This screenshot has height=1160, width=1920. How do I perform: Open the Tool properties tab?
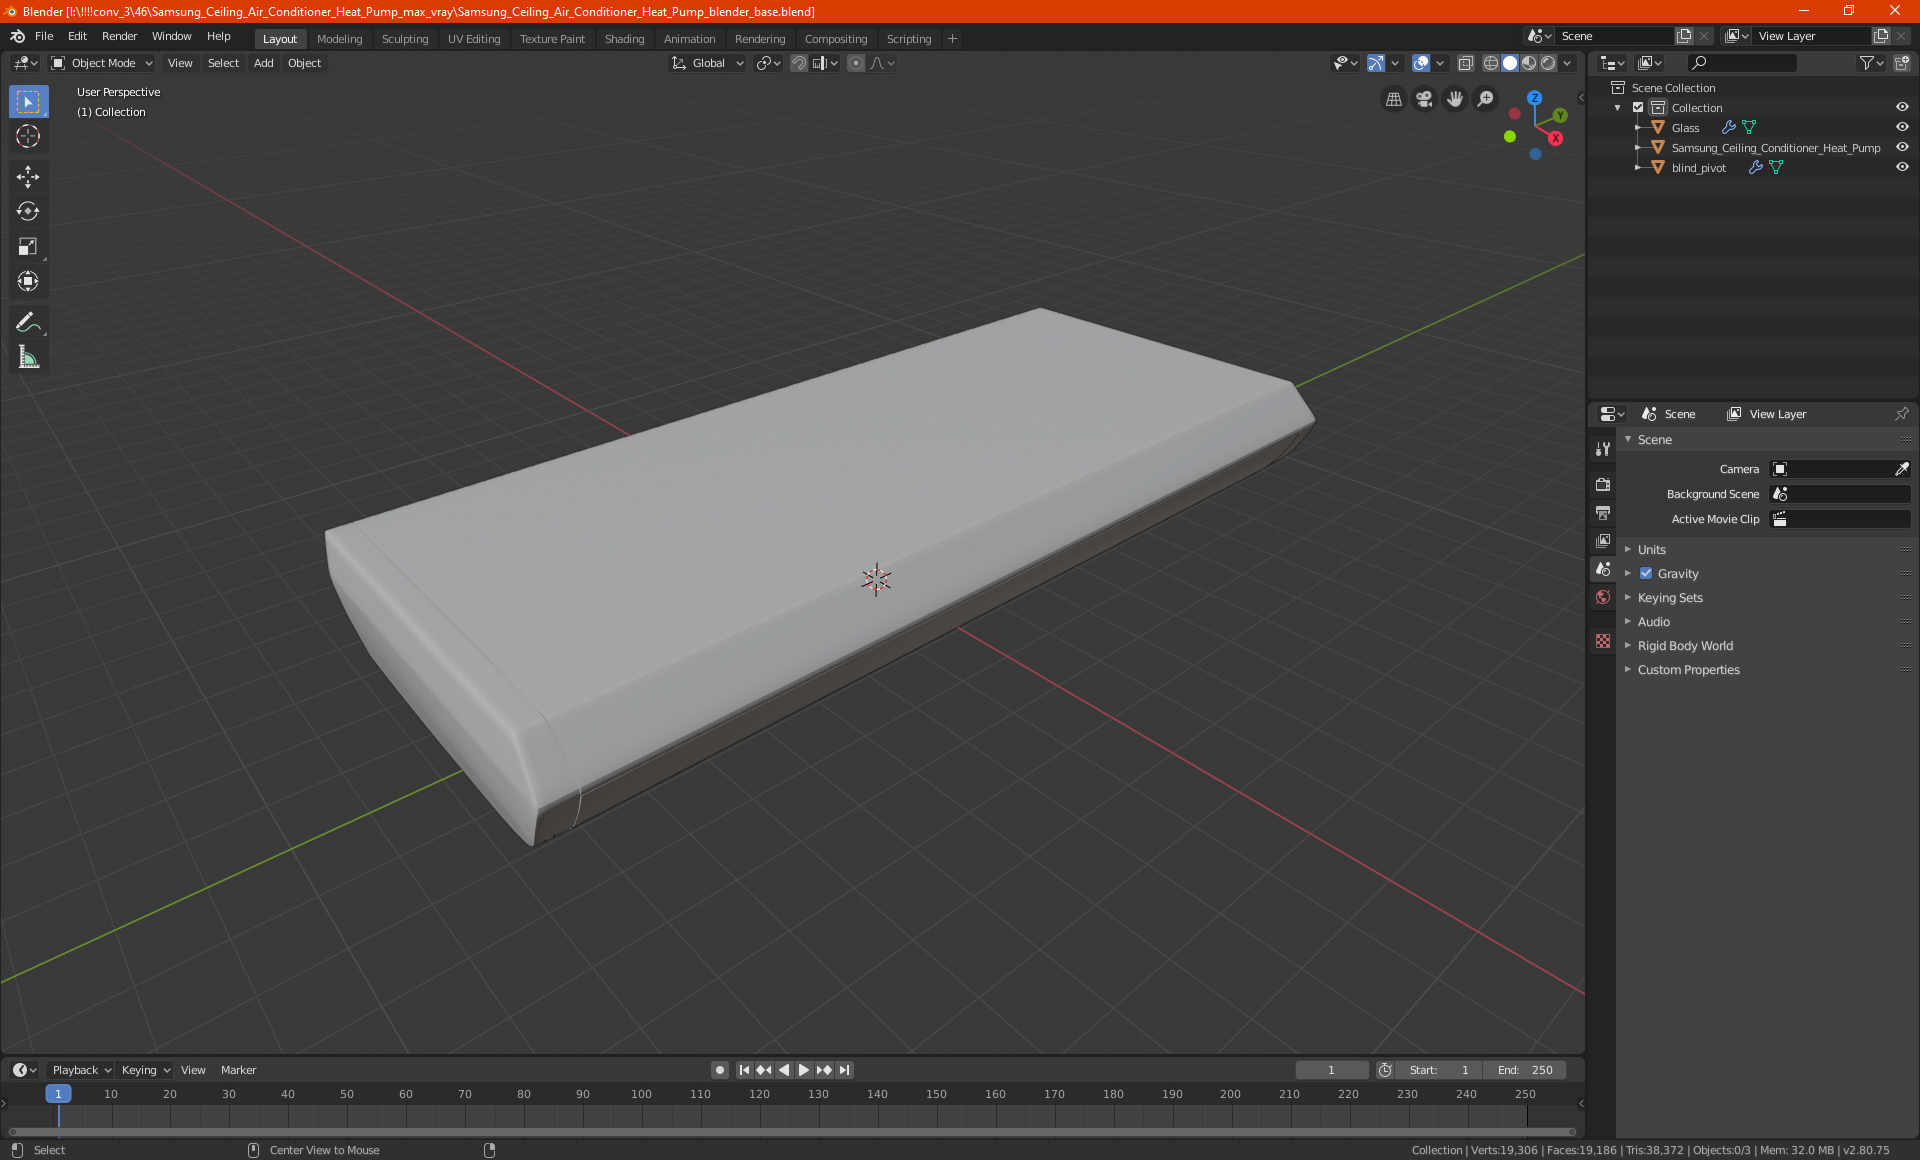pos(1603,449)
